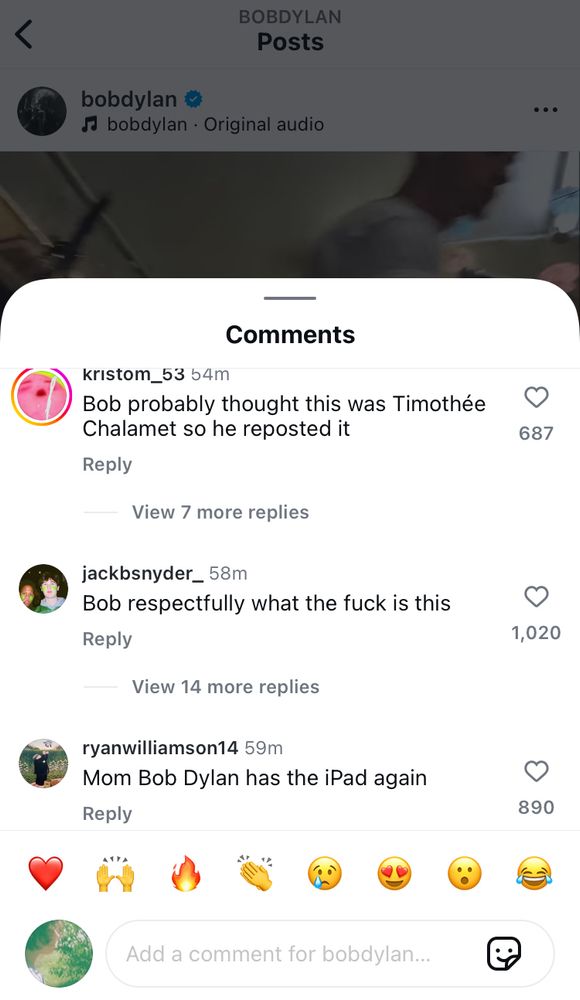This screenshot has width=580, height=1000.
Task: Like the comment from kristom_53
Action: click(536, 397)
